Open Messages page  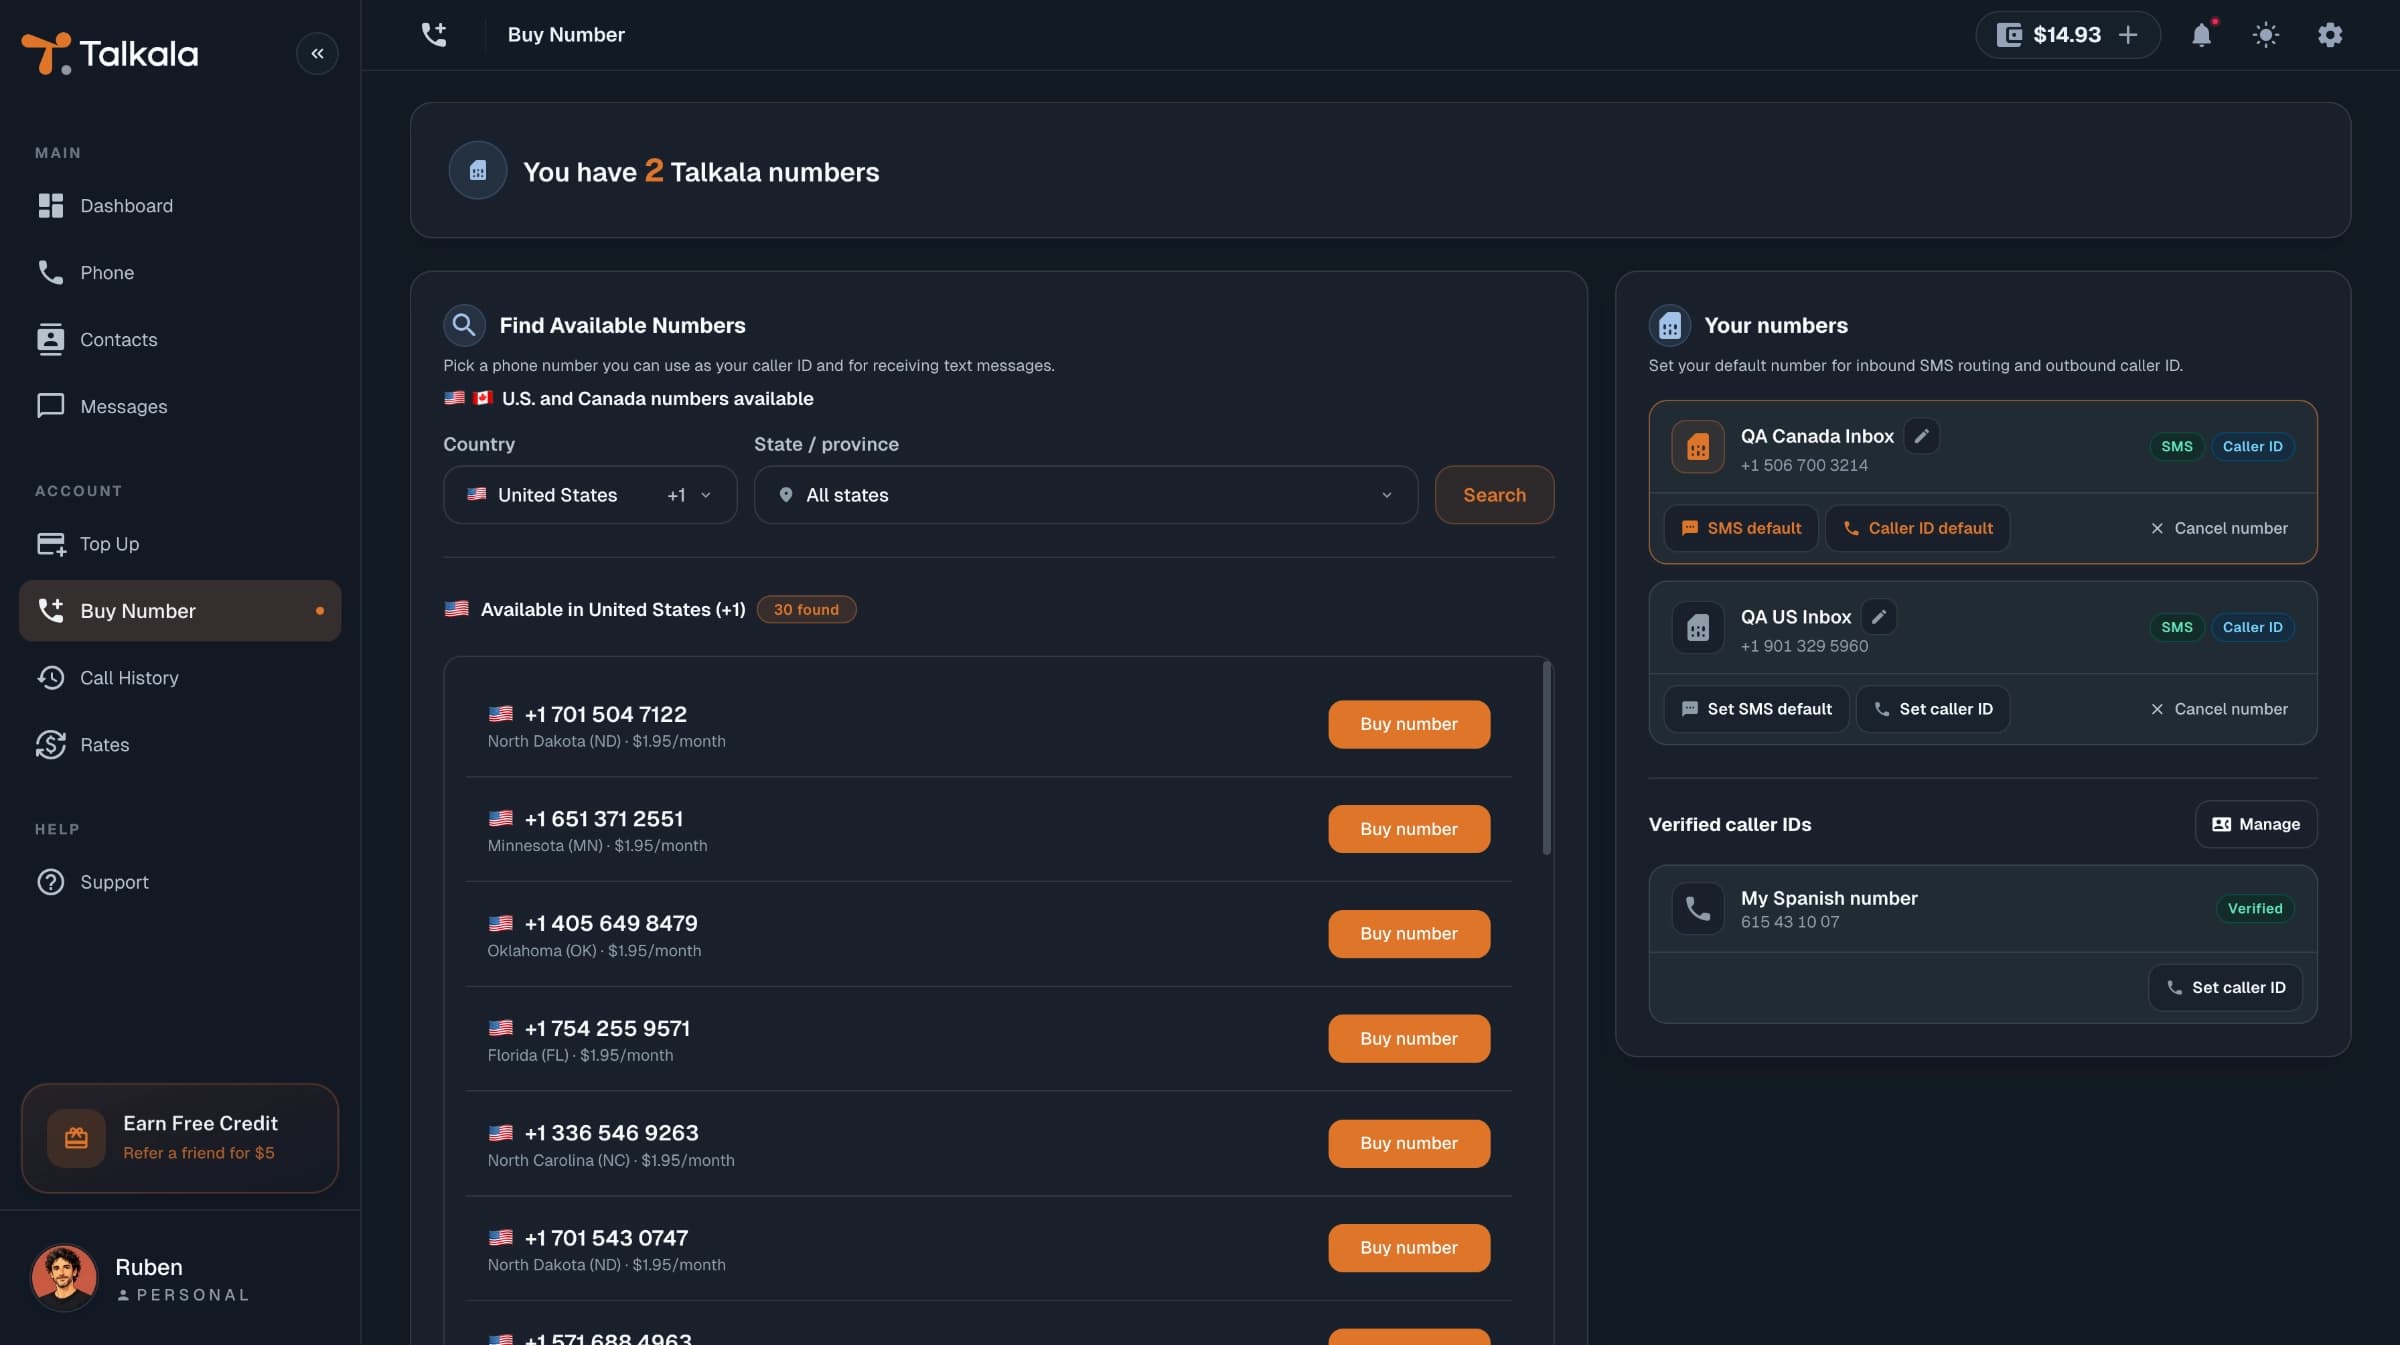[180, 406]
